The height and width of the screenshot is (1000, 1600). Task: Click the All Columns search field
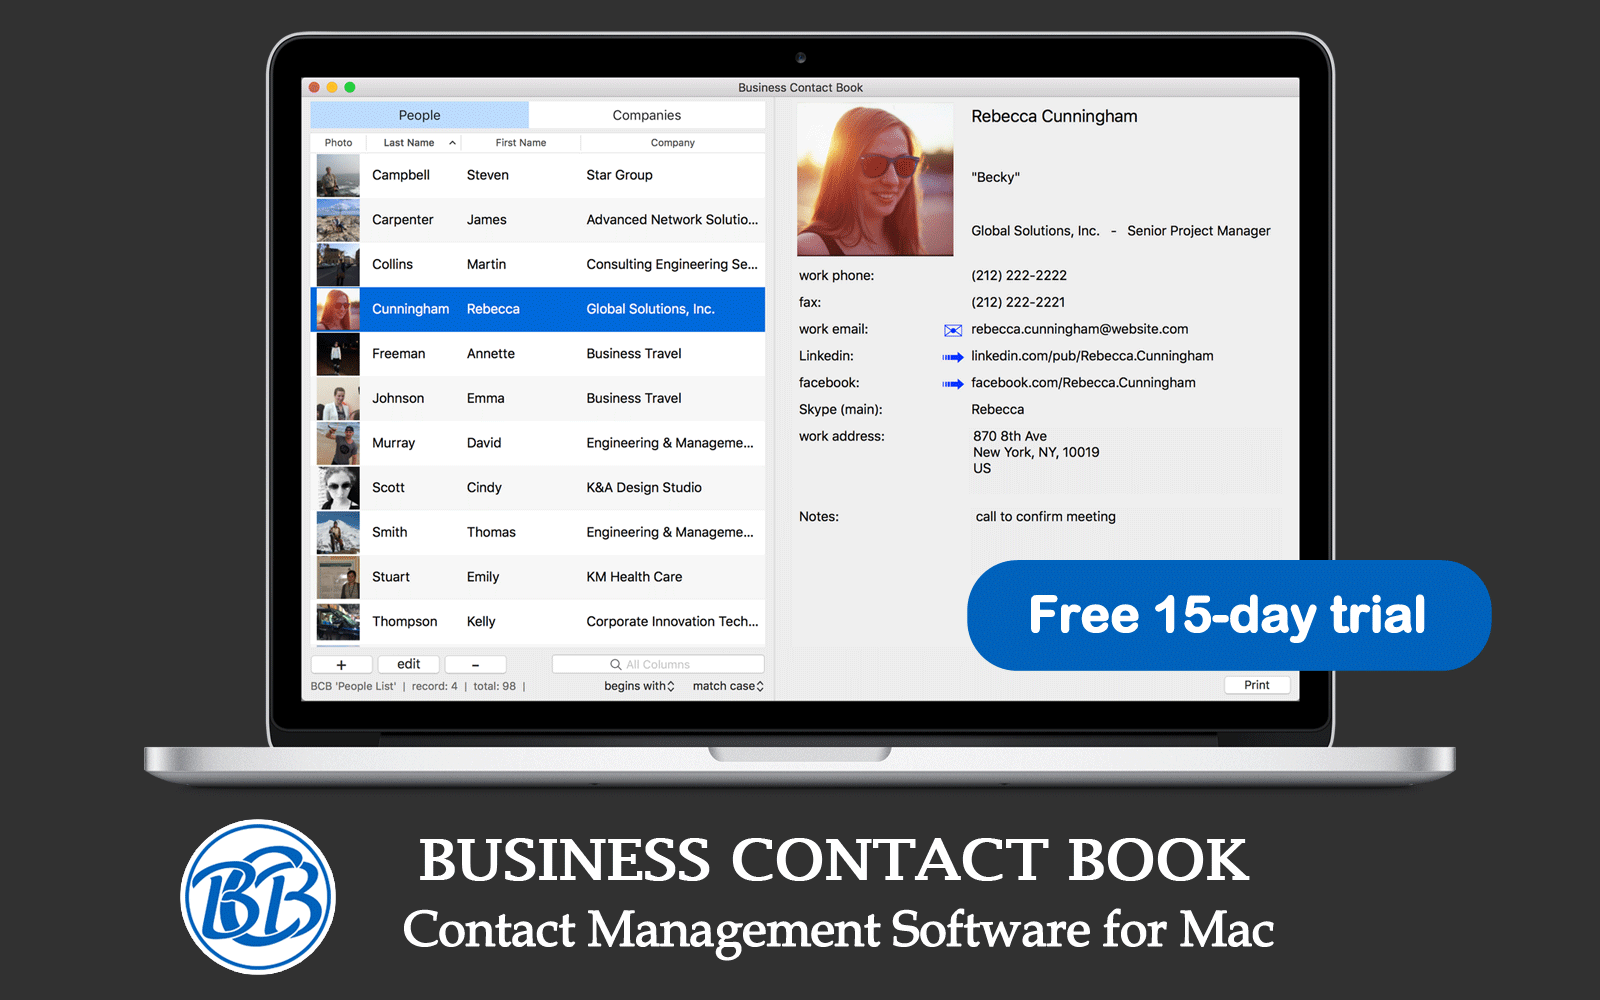point(658,664)
